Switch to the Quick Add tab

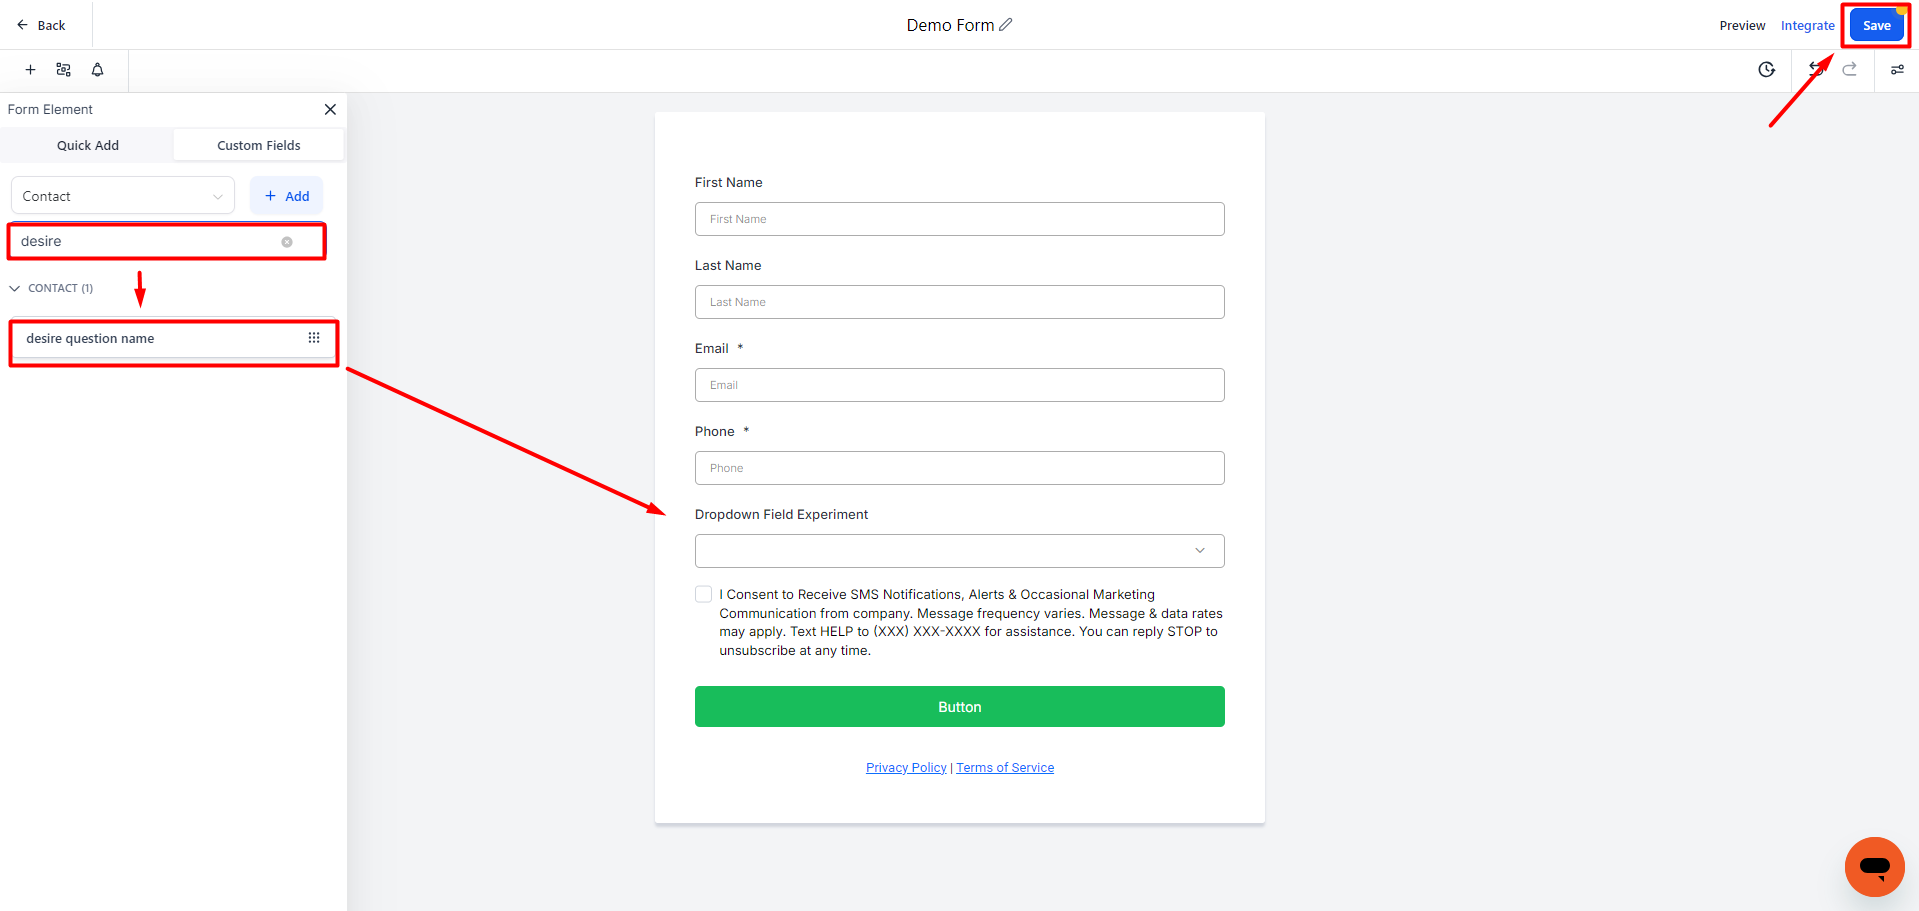[88, 145]
